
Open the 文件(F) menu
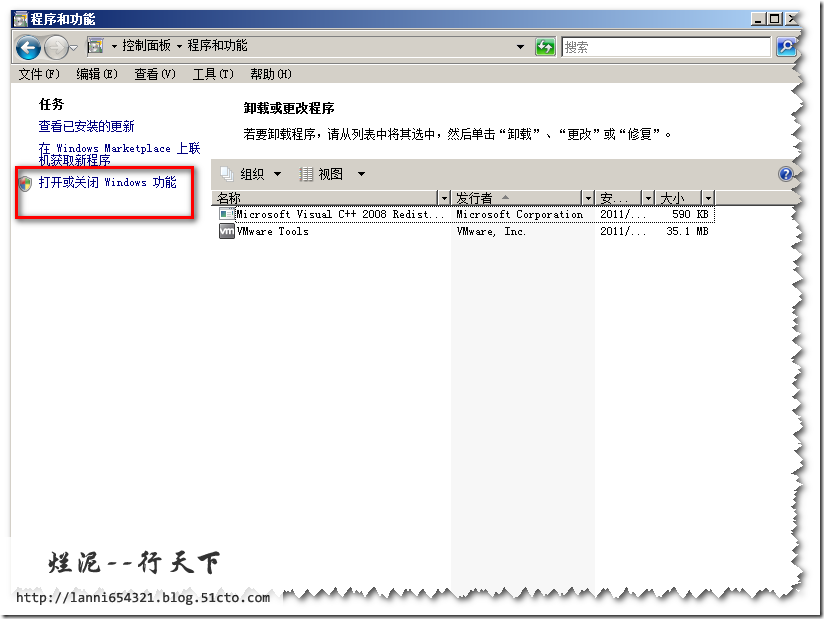click(x=39, y=74)
